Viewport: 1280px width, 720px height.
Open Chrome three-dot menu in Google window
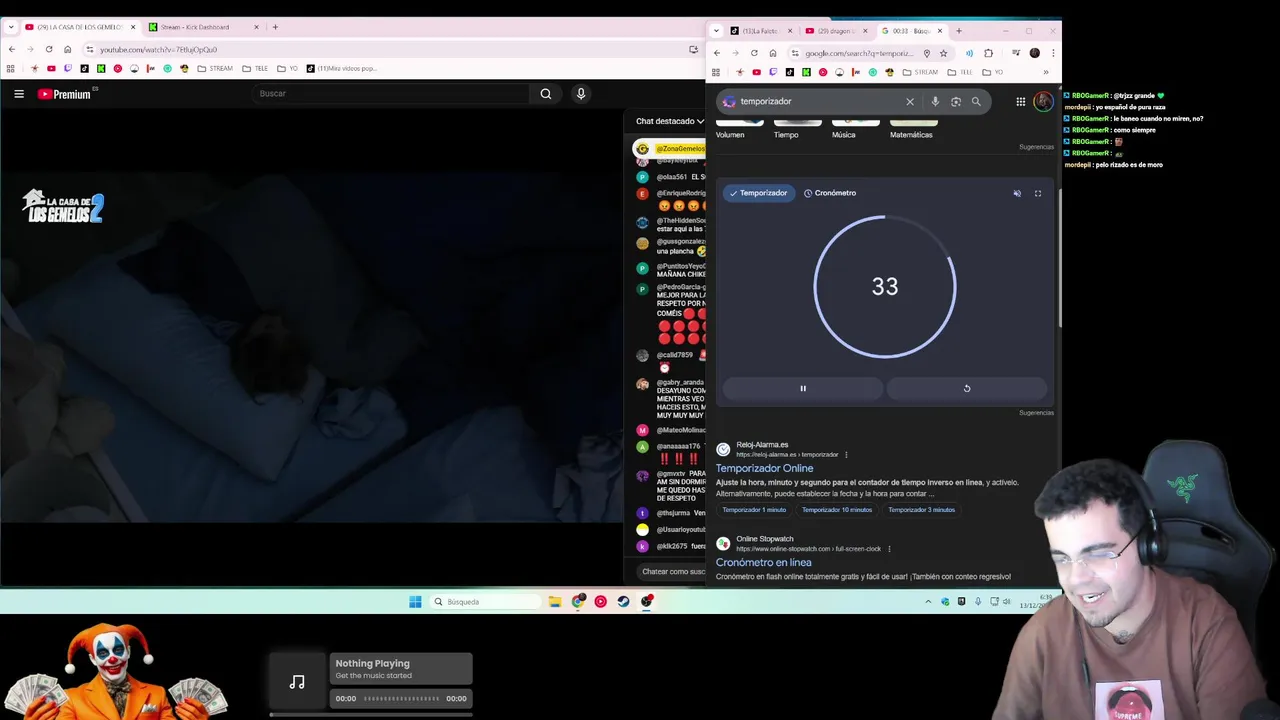(x=1052, y=53)
